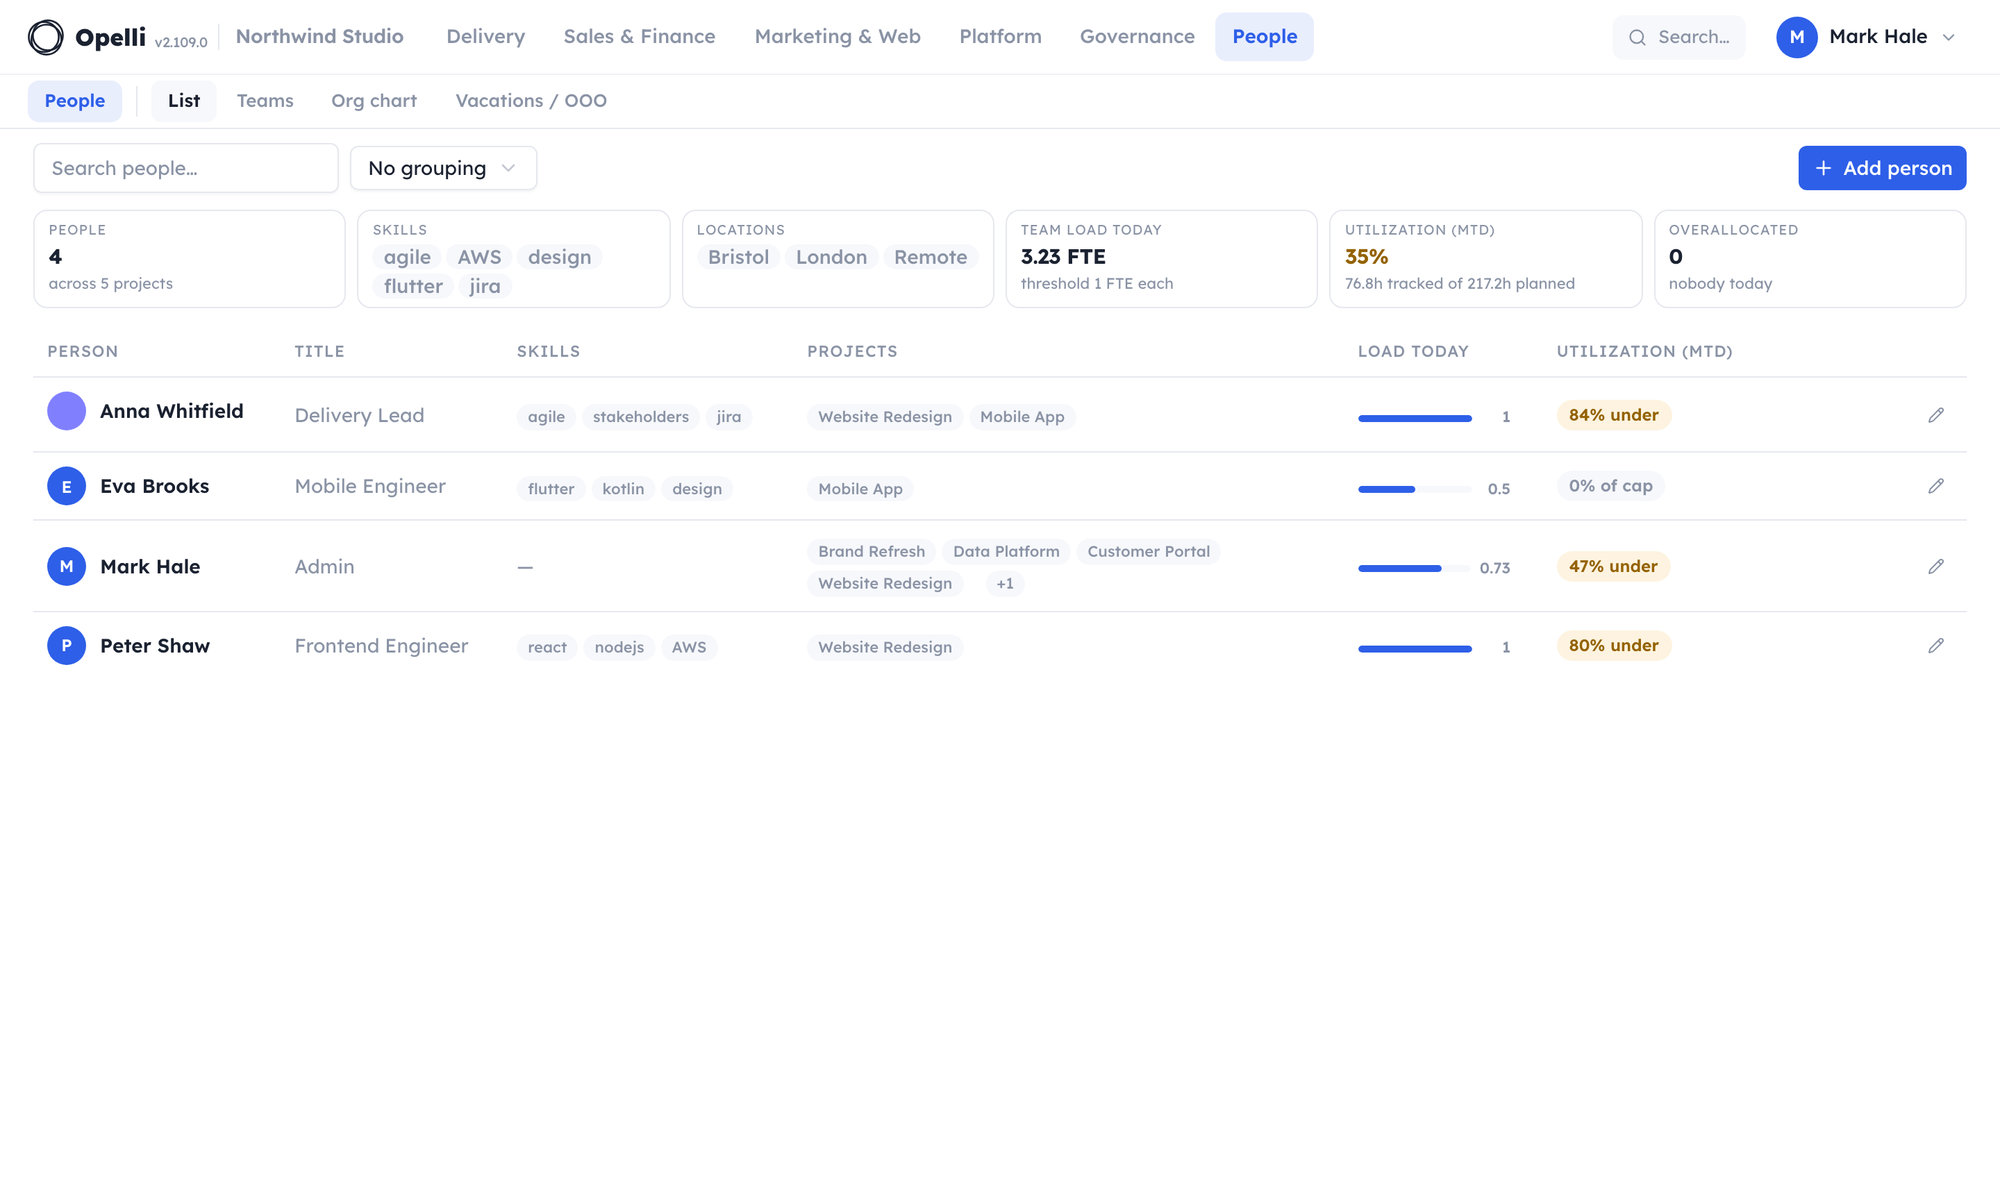Click the 80% under utilization badge
The width and height of the screenshot is (2000, 1194).
[x=1614, y=646]
